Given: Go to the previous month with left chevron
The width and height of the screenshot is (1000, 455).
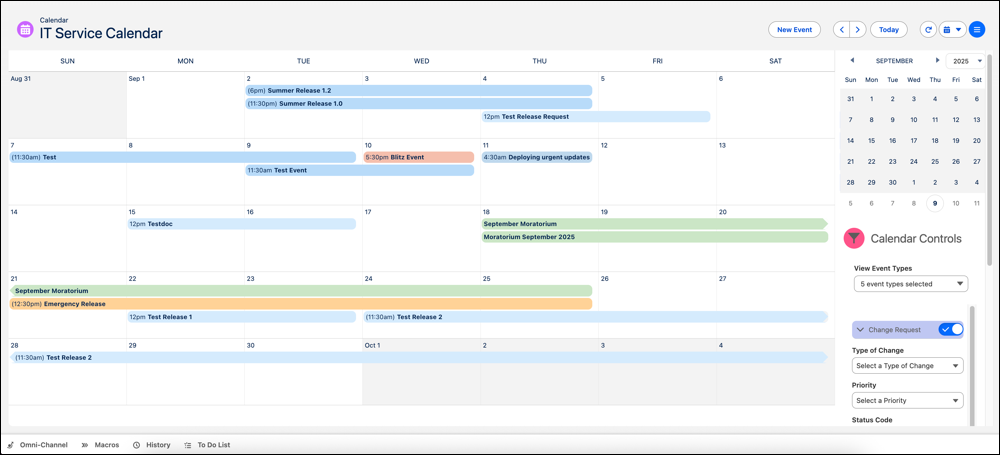Looking at the screenshot, I should (x=842, y=29).
